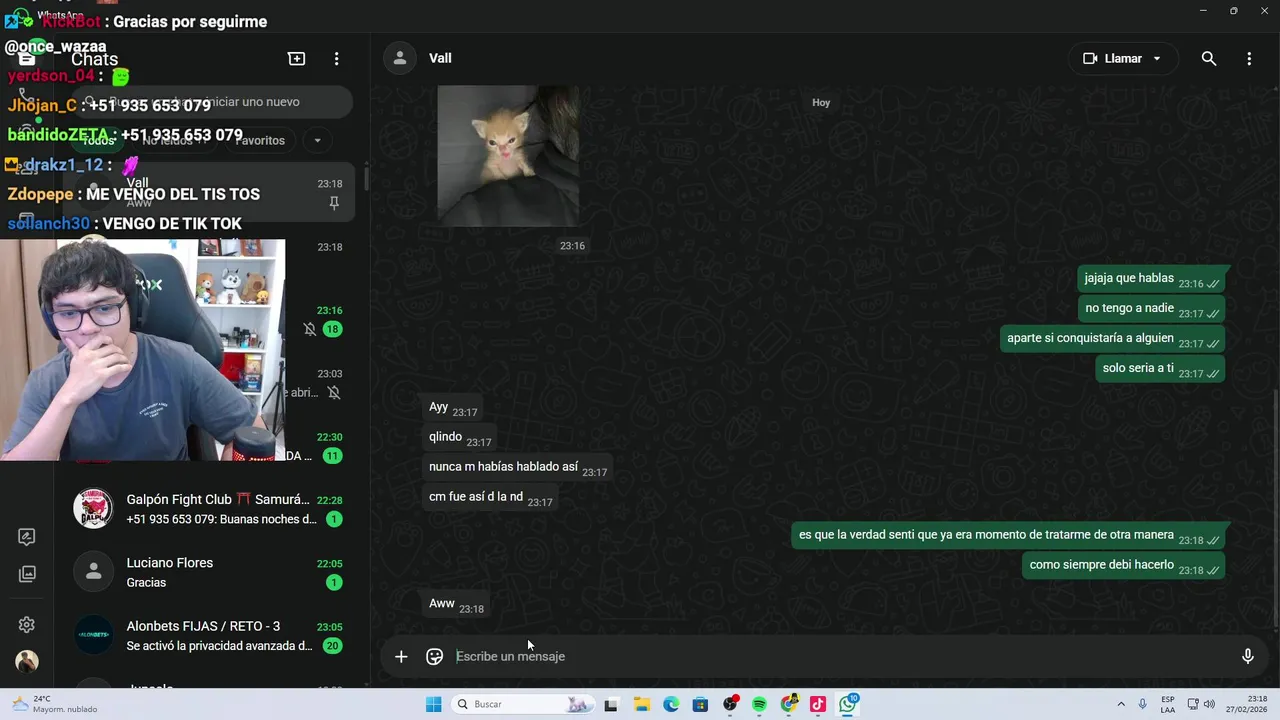Start a new chat with the plus-box icon

click(x=297, y=59)
